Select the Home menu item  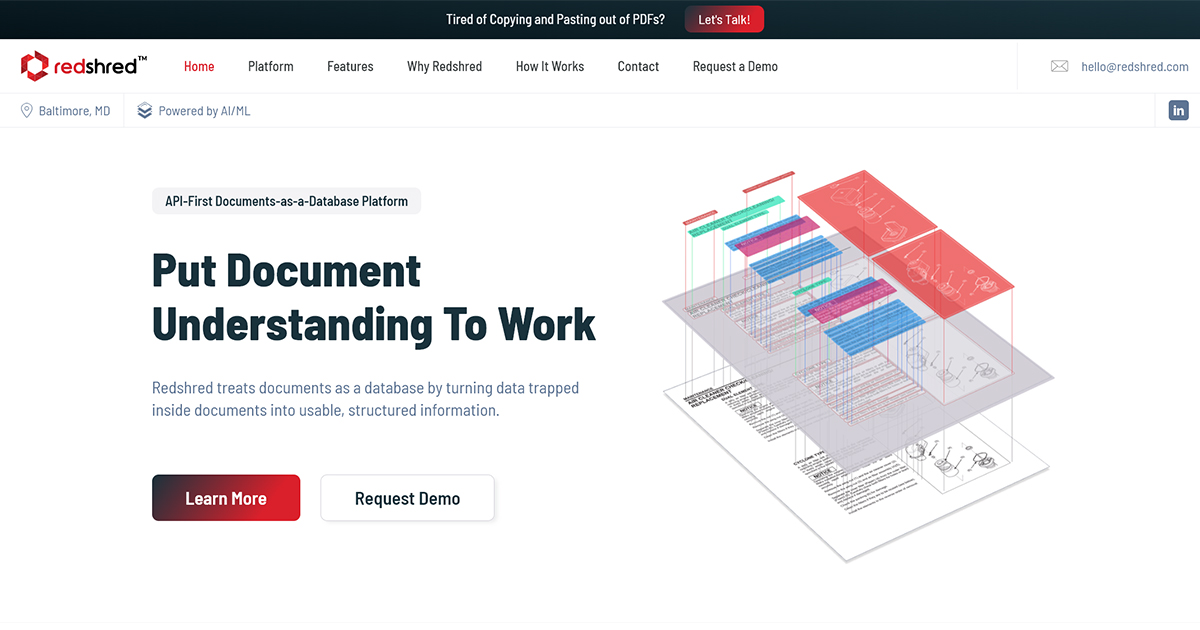(199, 66)
